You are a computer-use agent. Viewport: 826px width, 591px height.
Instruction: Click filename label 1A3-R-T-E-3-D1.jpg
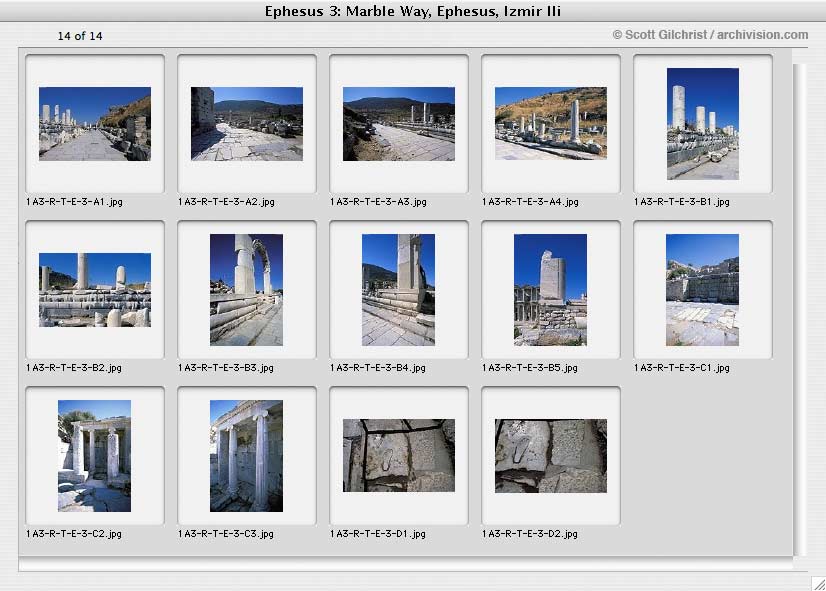pyautogui.click(x=378, y=534)
